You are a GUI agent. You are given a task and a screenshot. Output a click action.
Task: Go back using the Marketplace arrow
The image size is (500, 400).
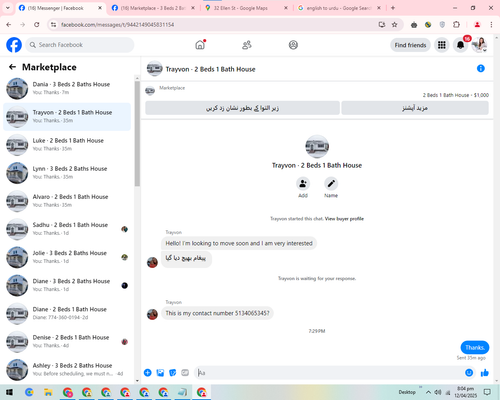[13, 67]
